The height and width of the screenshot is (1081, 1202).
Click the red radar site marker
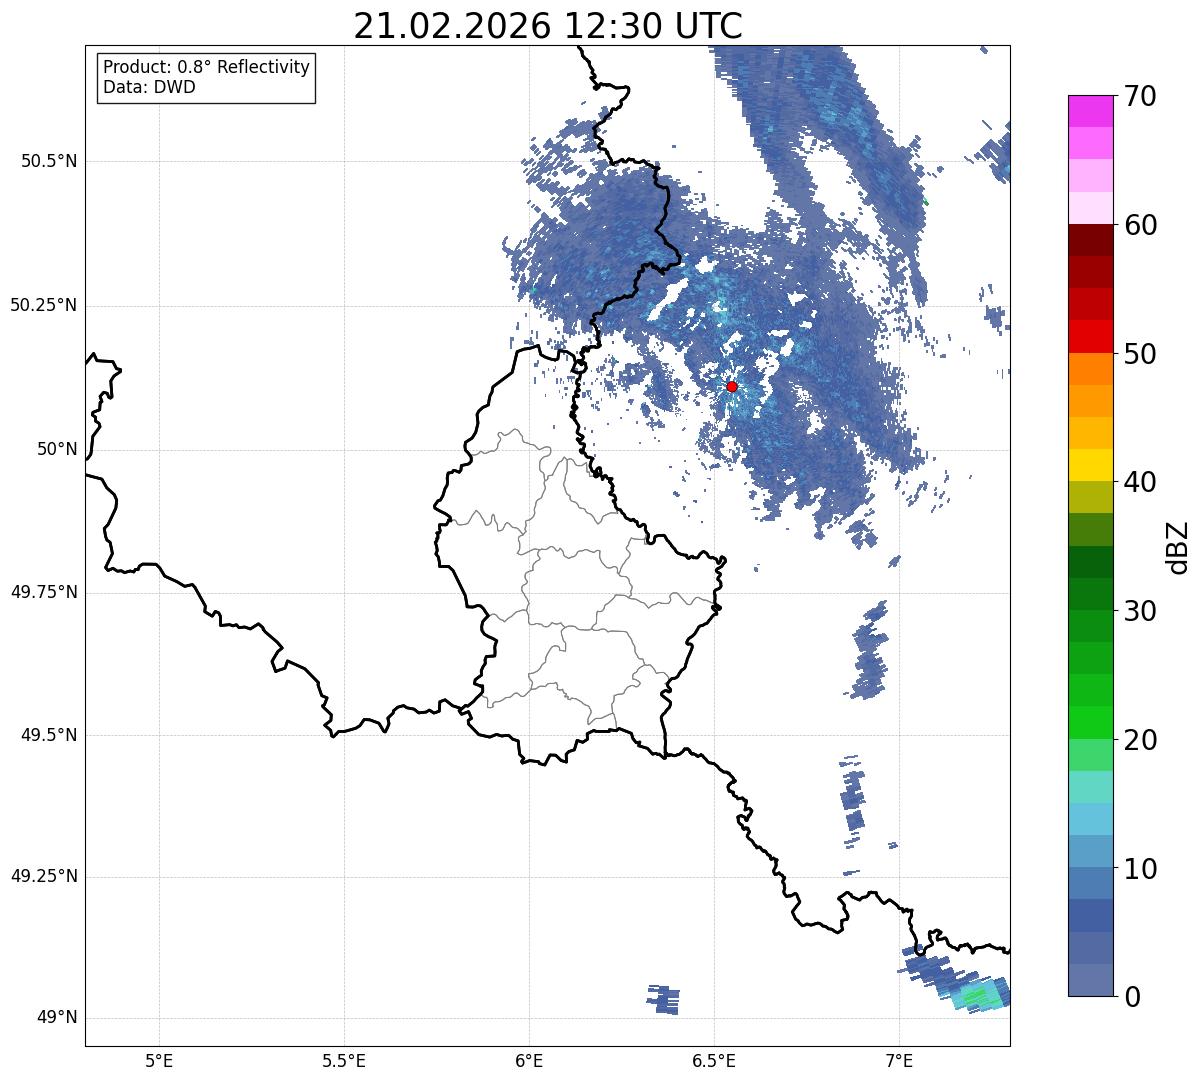732,386
